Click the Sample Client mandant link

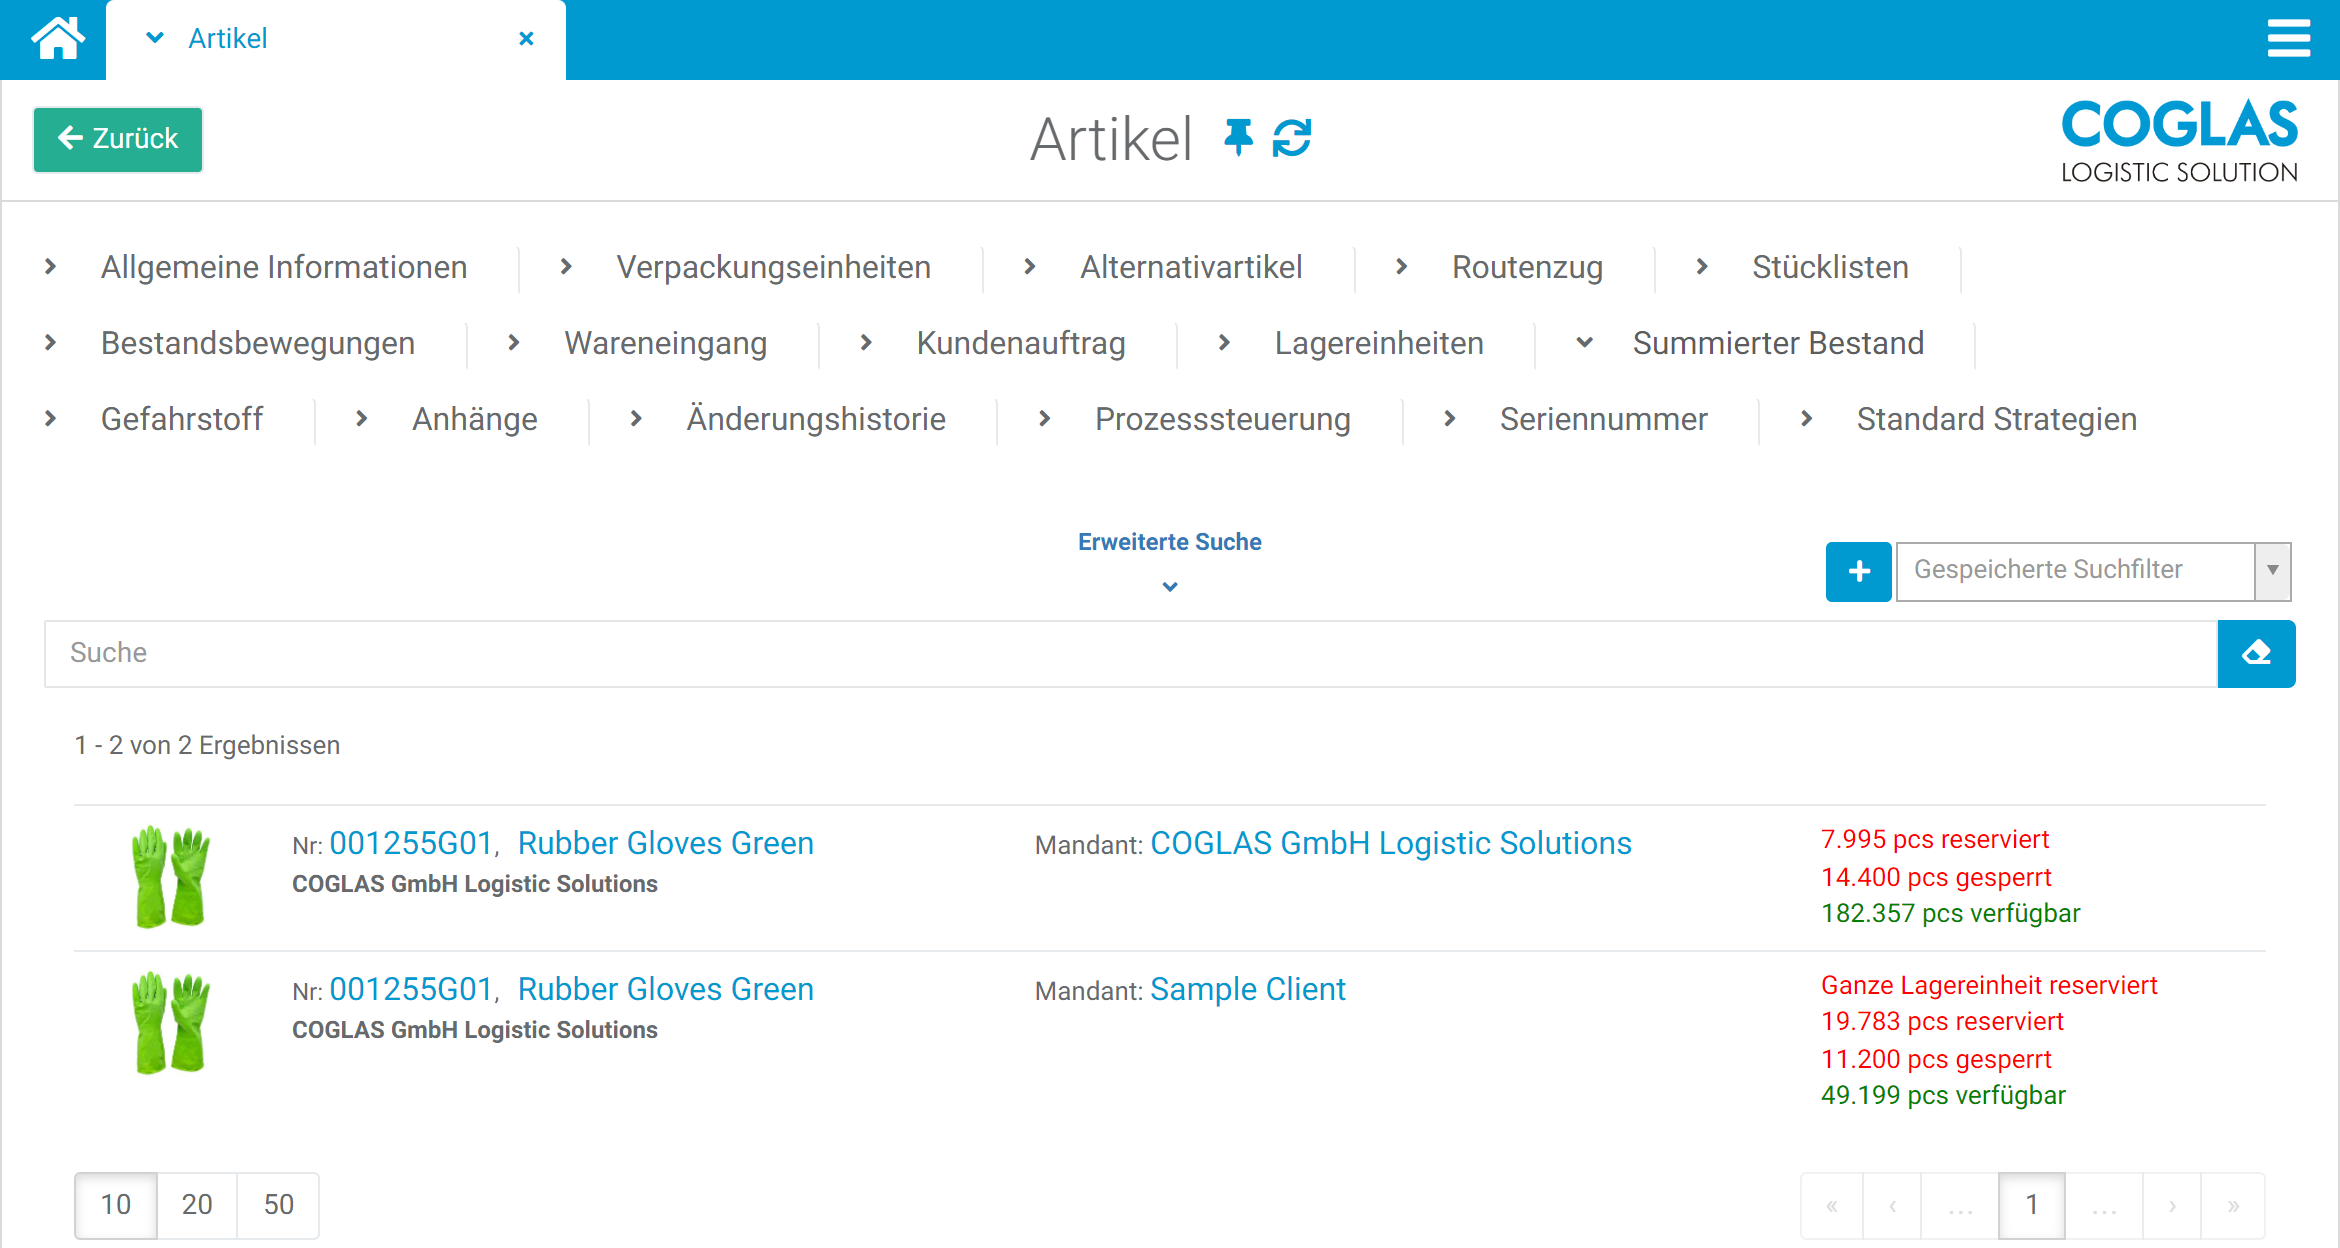point(1248,989)
